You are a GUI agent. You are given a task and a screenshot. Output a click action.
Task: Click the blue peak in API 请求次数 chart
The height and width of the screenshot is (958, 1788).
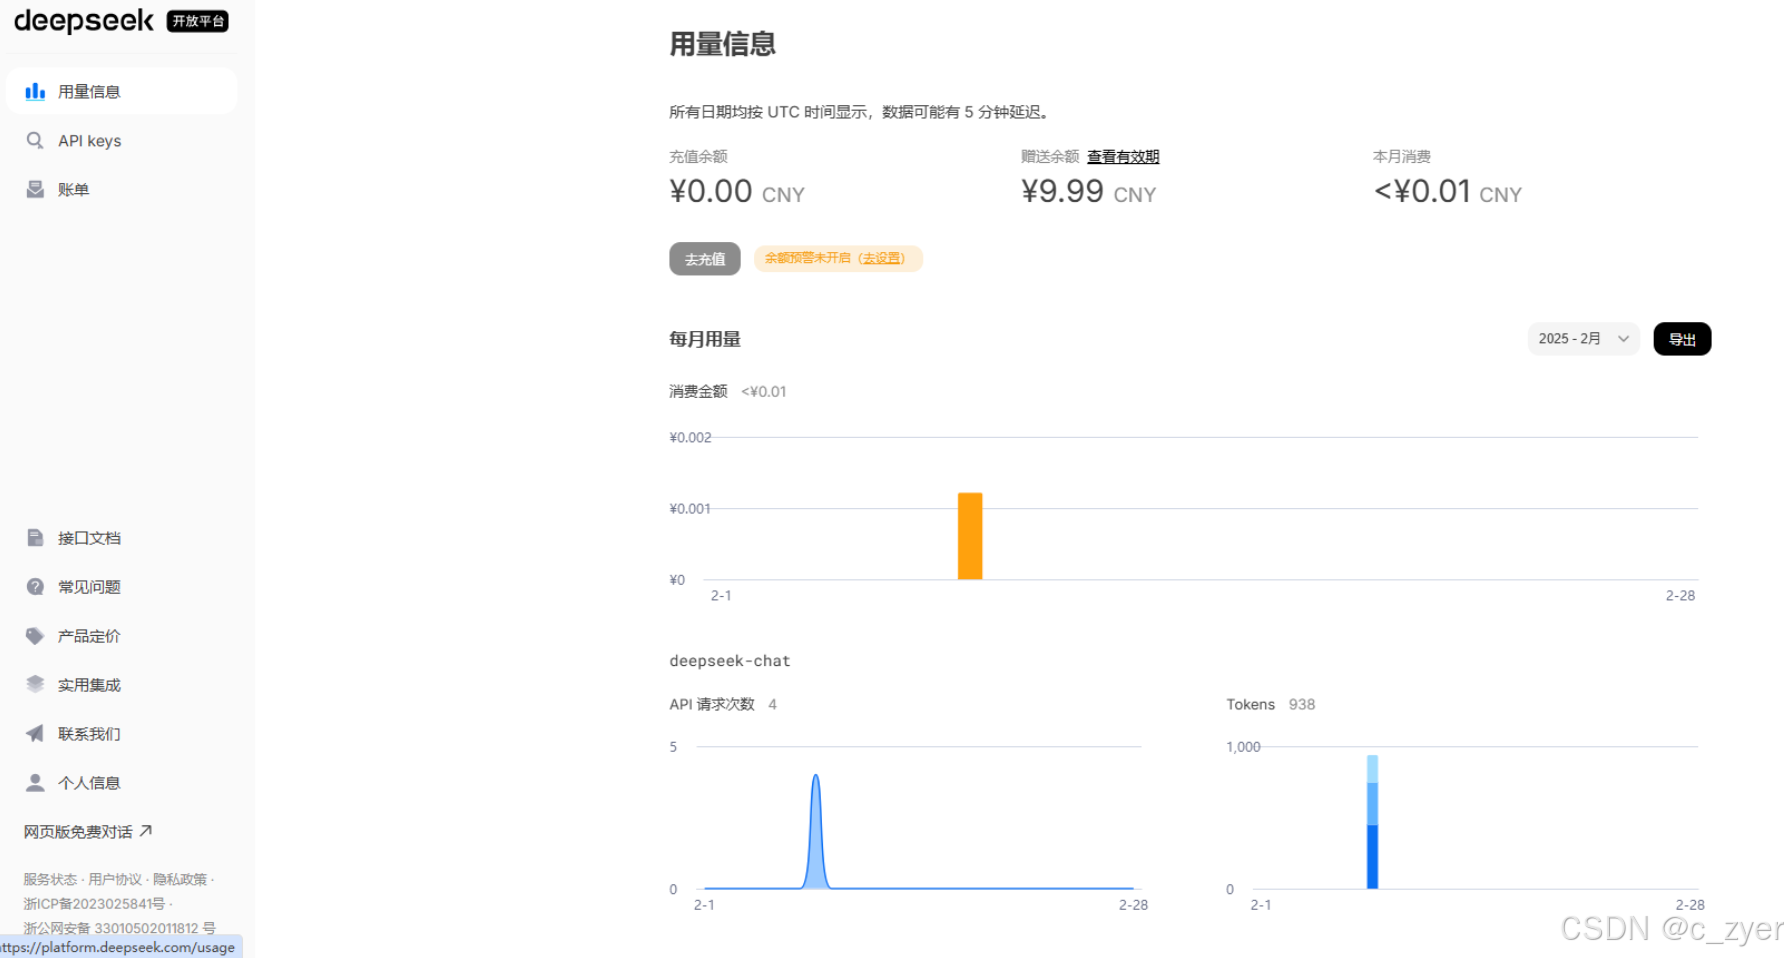pyautogui.click(x=816, y=831)
